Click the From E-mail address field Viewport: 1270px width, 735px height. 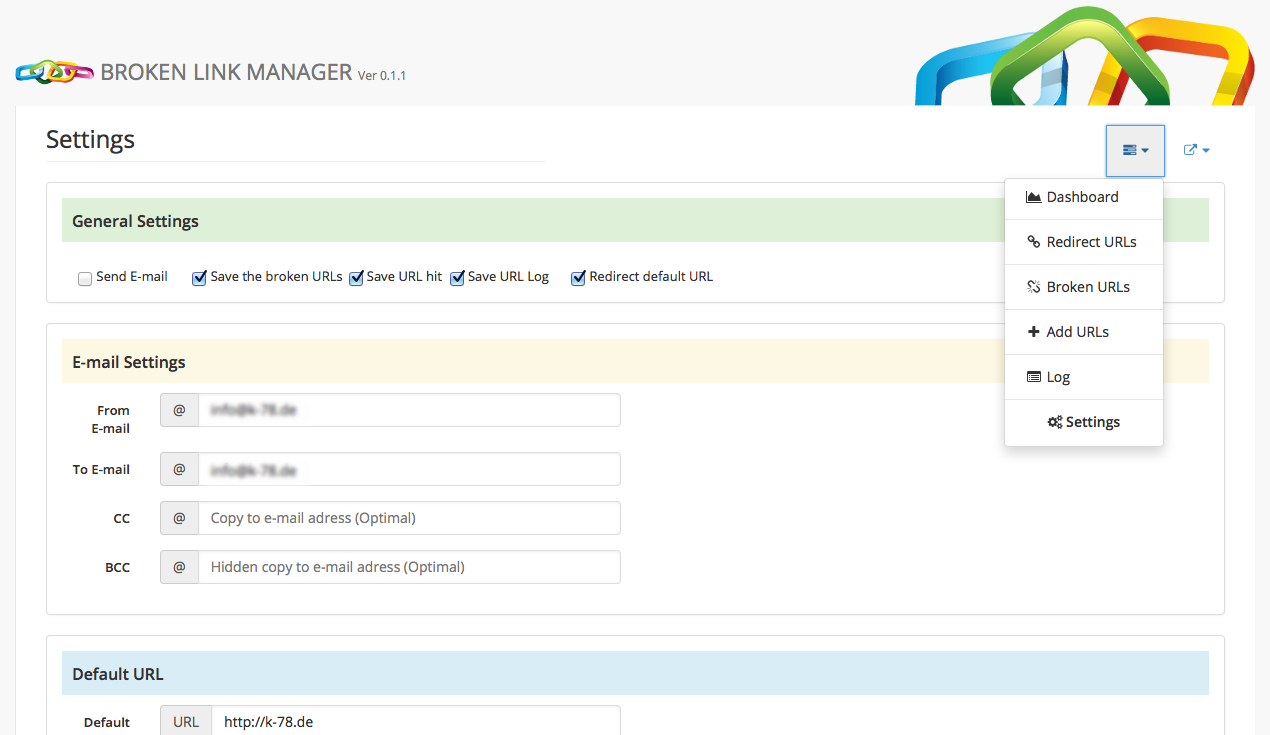409,410
